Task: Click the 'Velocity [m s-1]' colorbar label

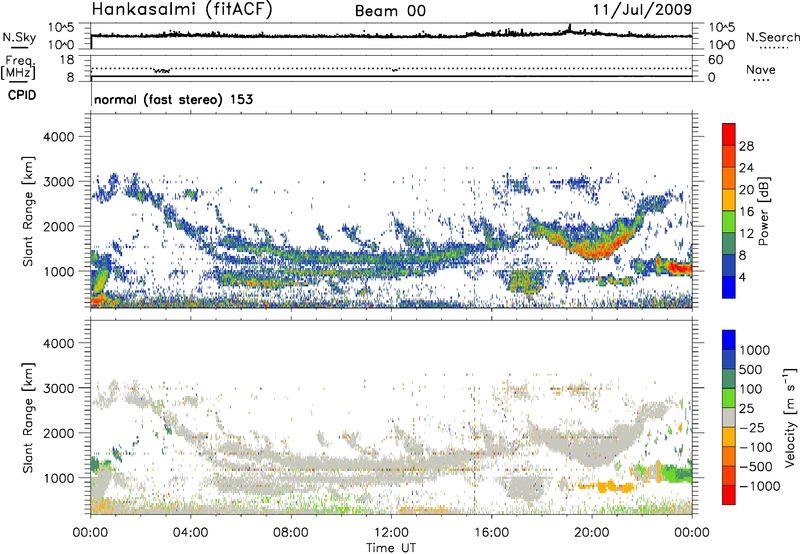Action: coord(790,417)
